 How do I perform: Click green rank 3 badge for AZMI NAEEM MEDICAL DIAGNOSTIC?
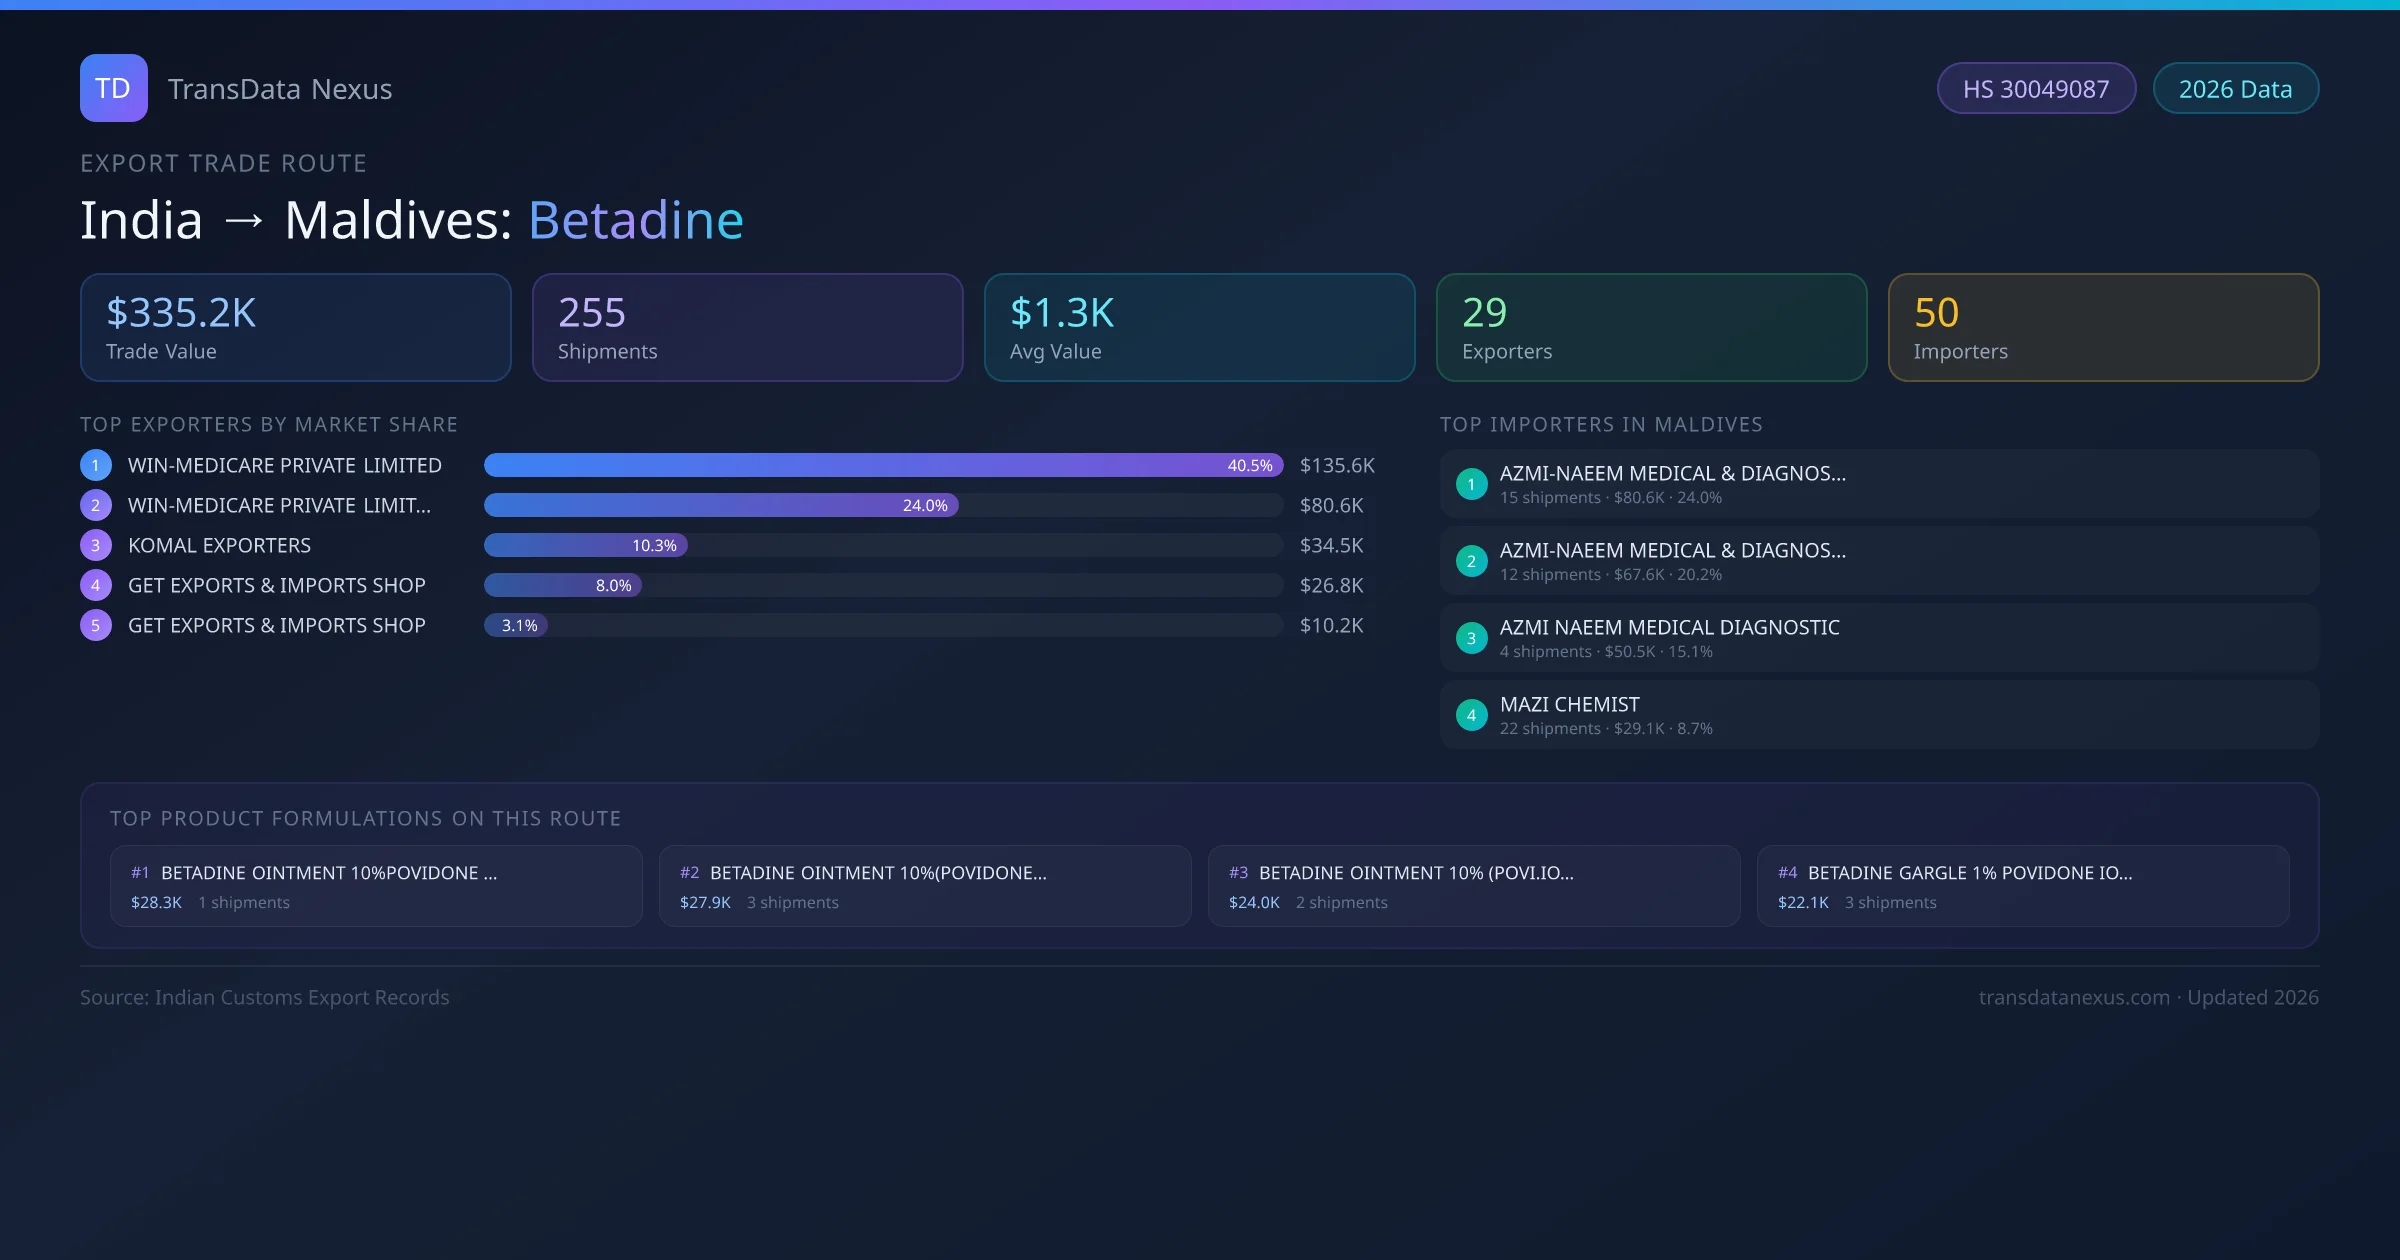[x=1471, y=638]
